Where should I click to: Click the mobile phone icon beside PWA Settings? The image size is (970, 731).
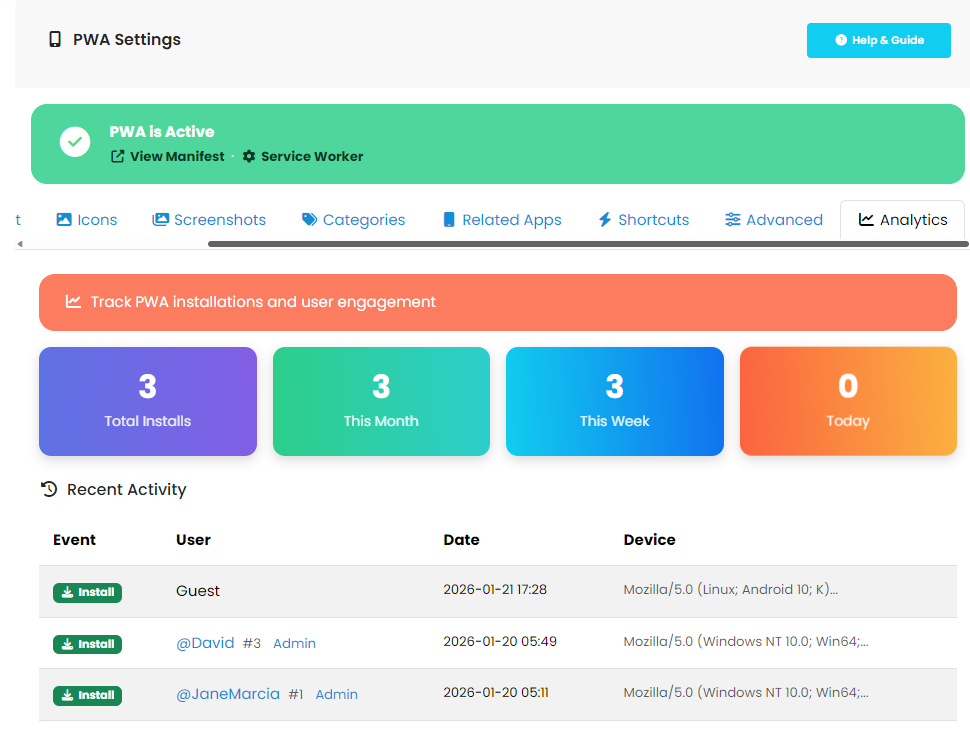tap(54, 39)
